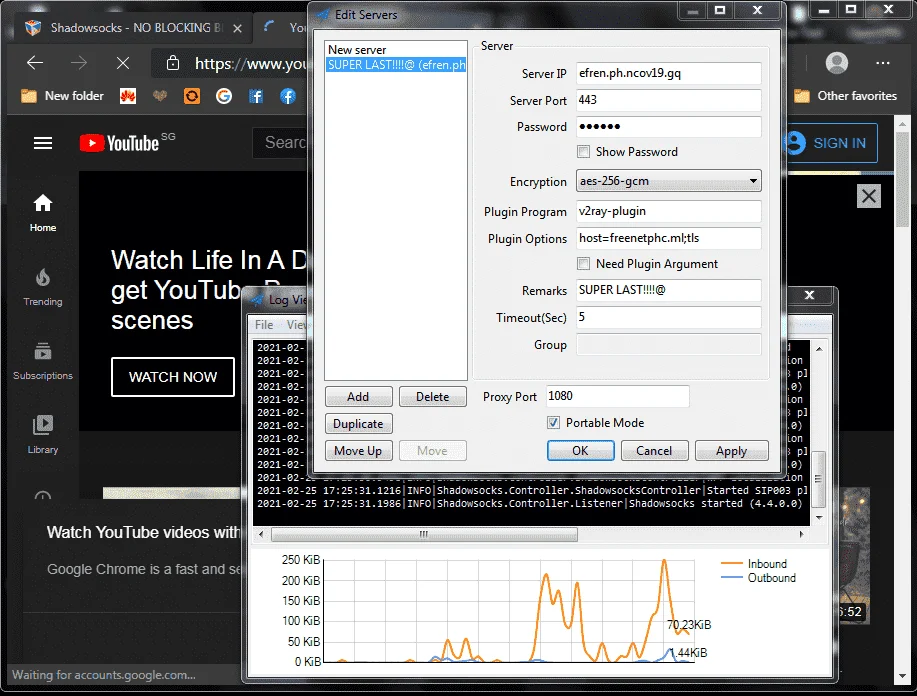Image resolution: width=917 pixels, height=696 pixels.
Task: Dismiss the YouTube banner with the X
Action: click(x=869, y=196)
